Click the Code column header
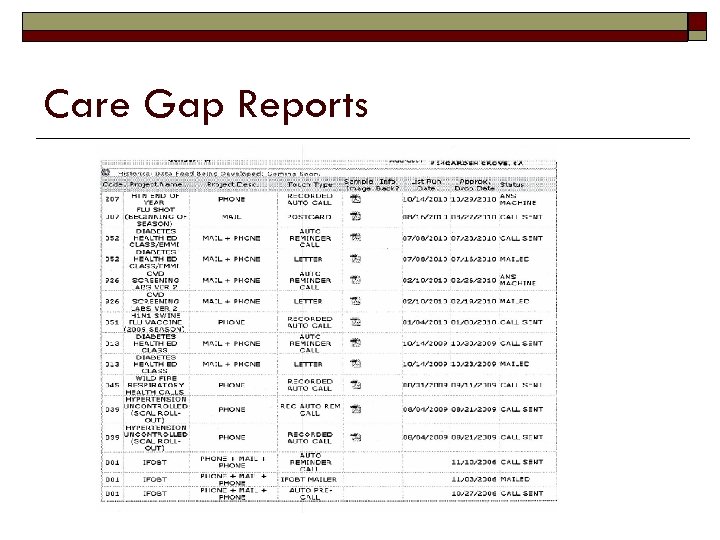This screenshot has height=540, width=720. pyautogui.click(x=112, y=185)
